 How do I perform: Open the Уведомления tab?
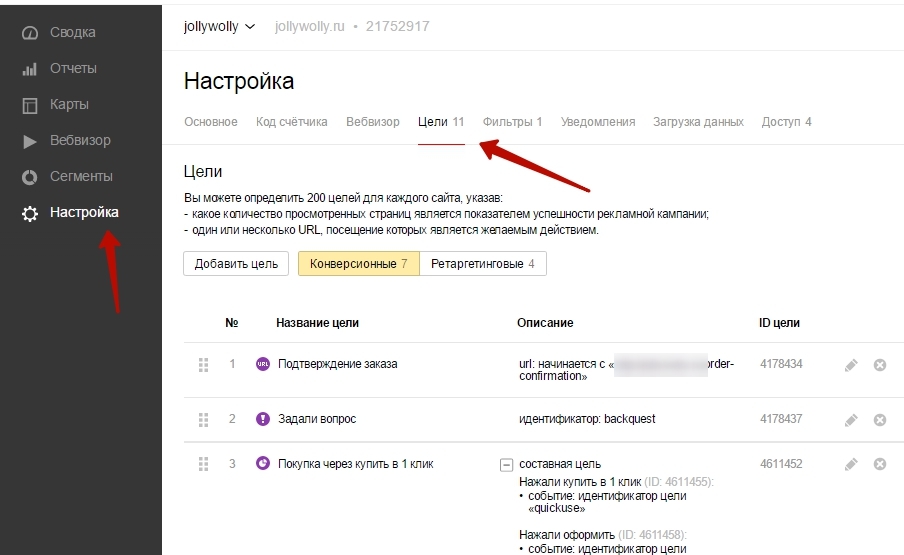pyautogui.click(x=598, y=122)
